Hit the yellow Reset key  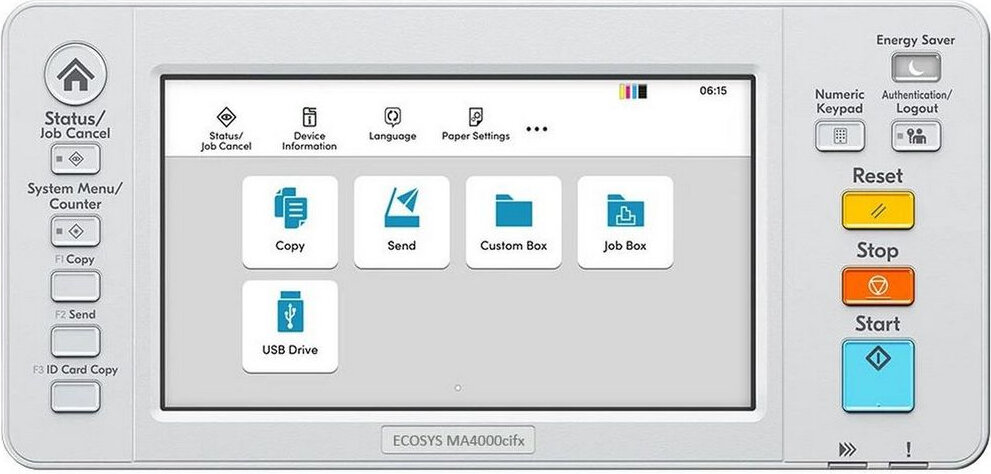(878, 210)
